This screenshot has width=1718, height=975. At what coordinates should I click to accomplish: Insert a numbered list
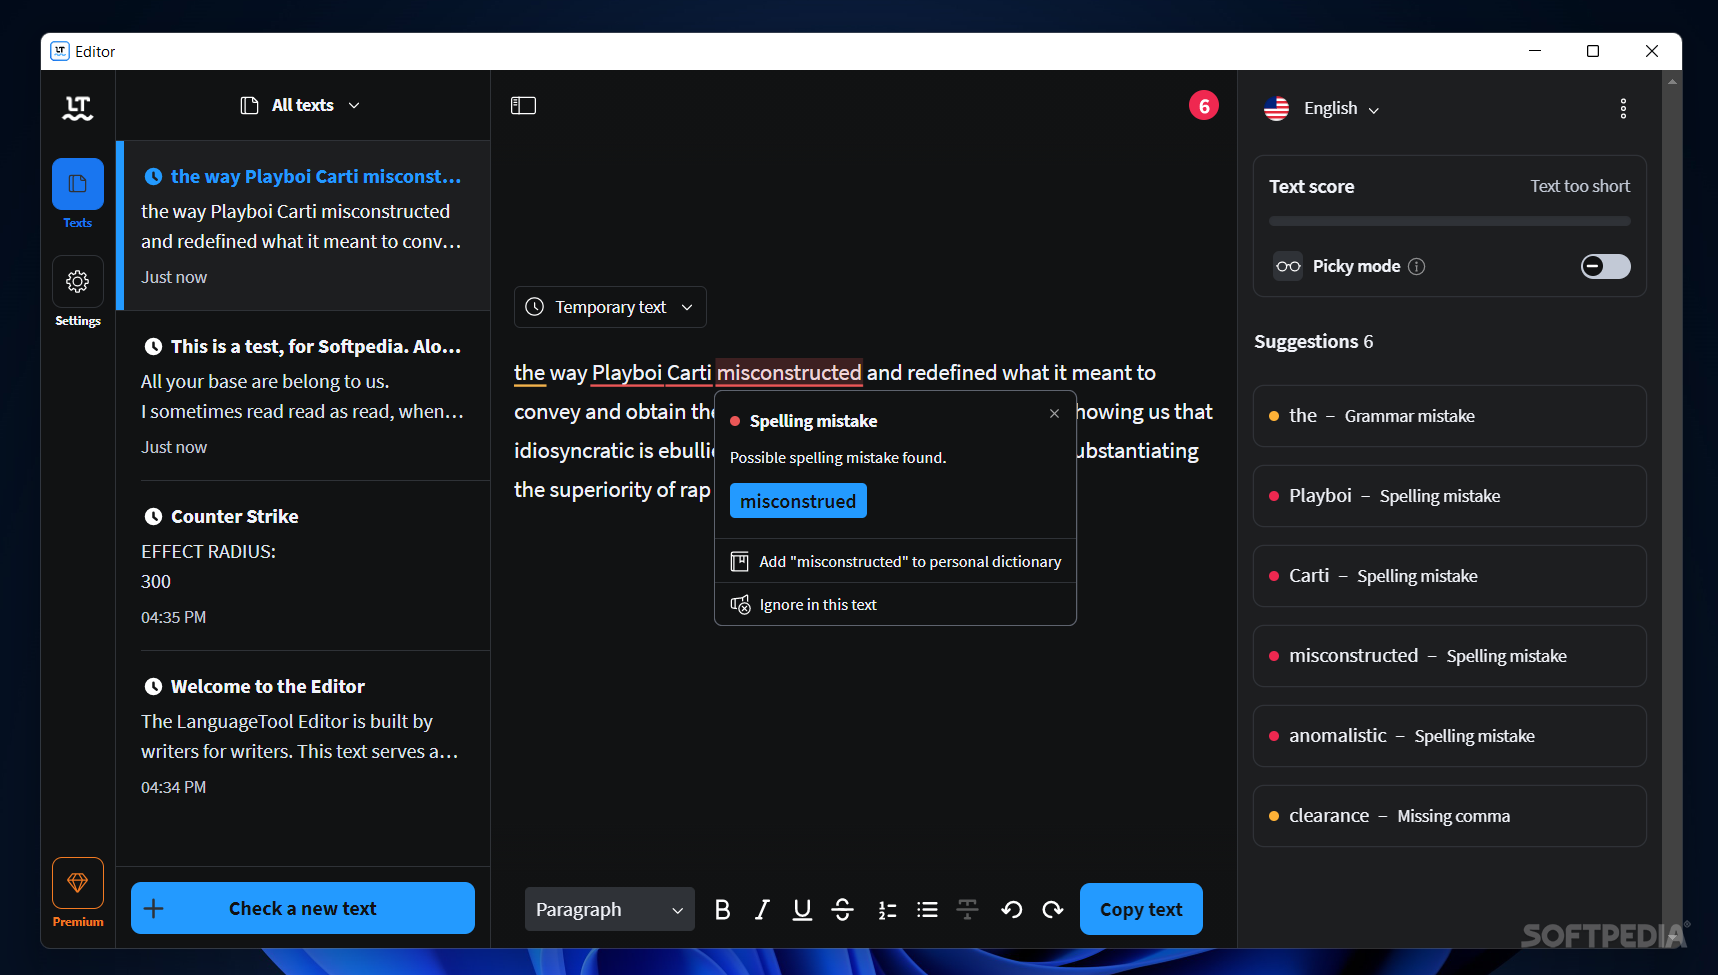click(887, 909)
